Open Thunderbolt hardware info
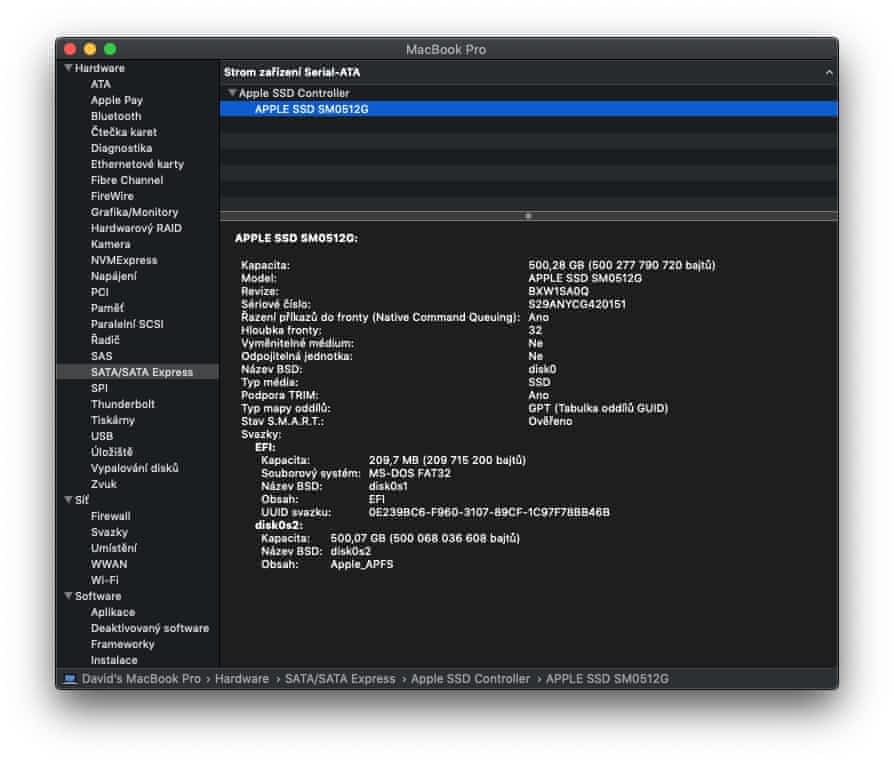 124,404
